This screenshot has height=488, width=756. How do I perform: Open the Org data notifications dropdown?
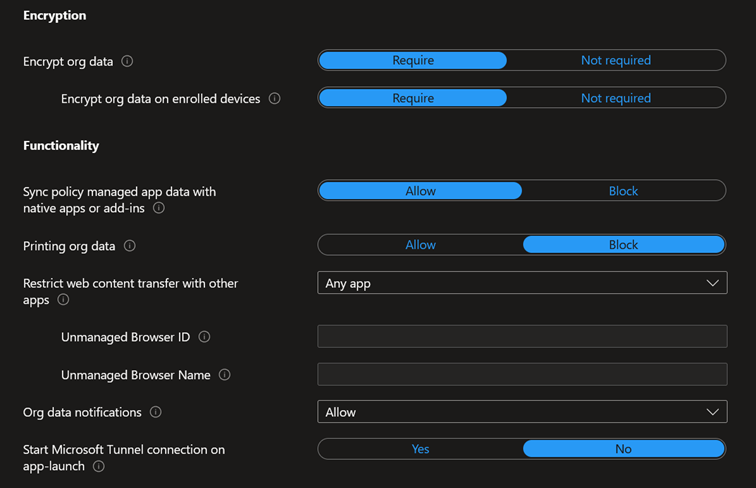click(x=522, y=412)
